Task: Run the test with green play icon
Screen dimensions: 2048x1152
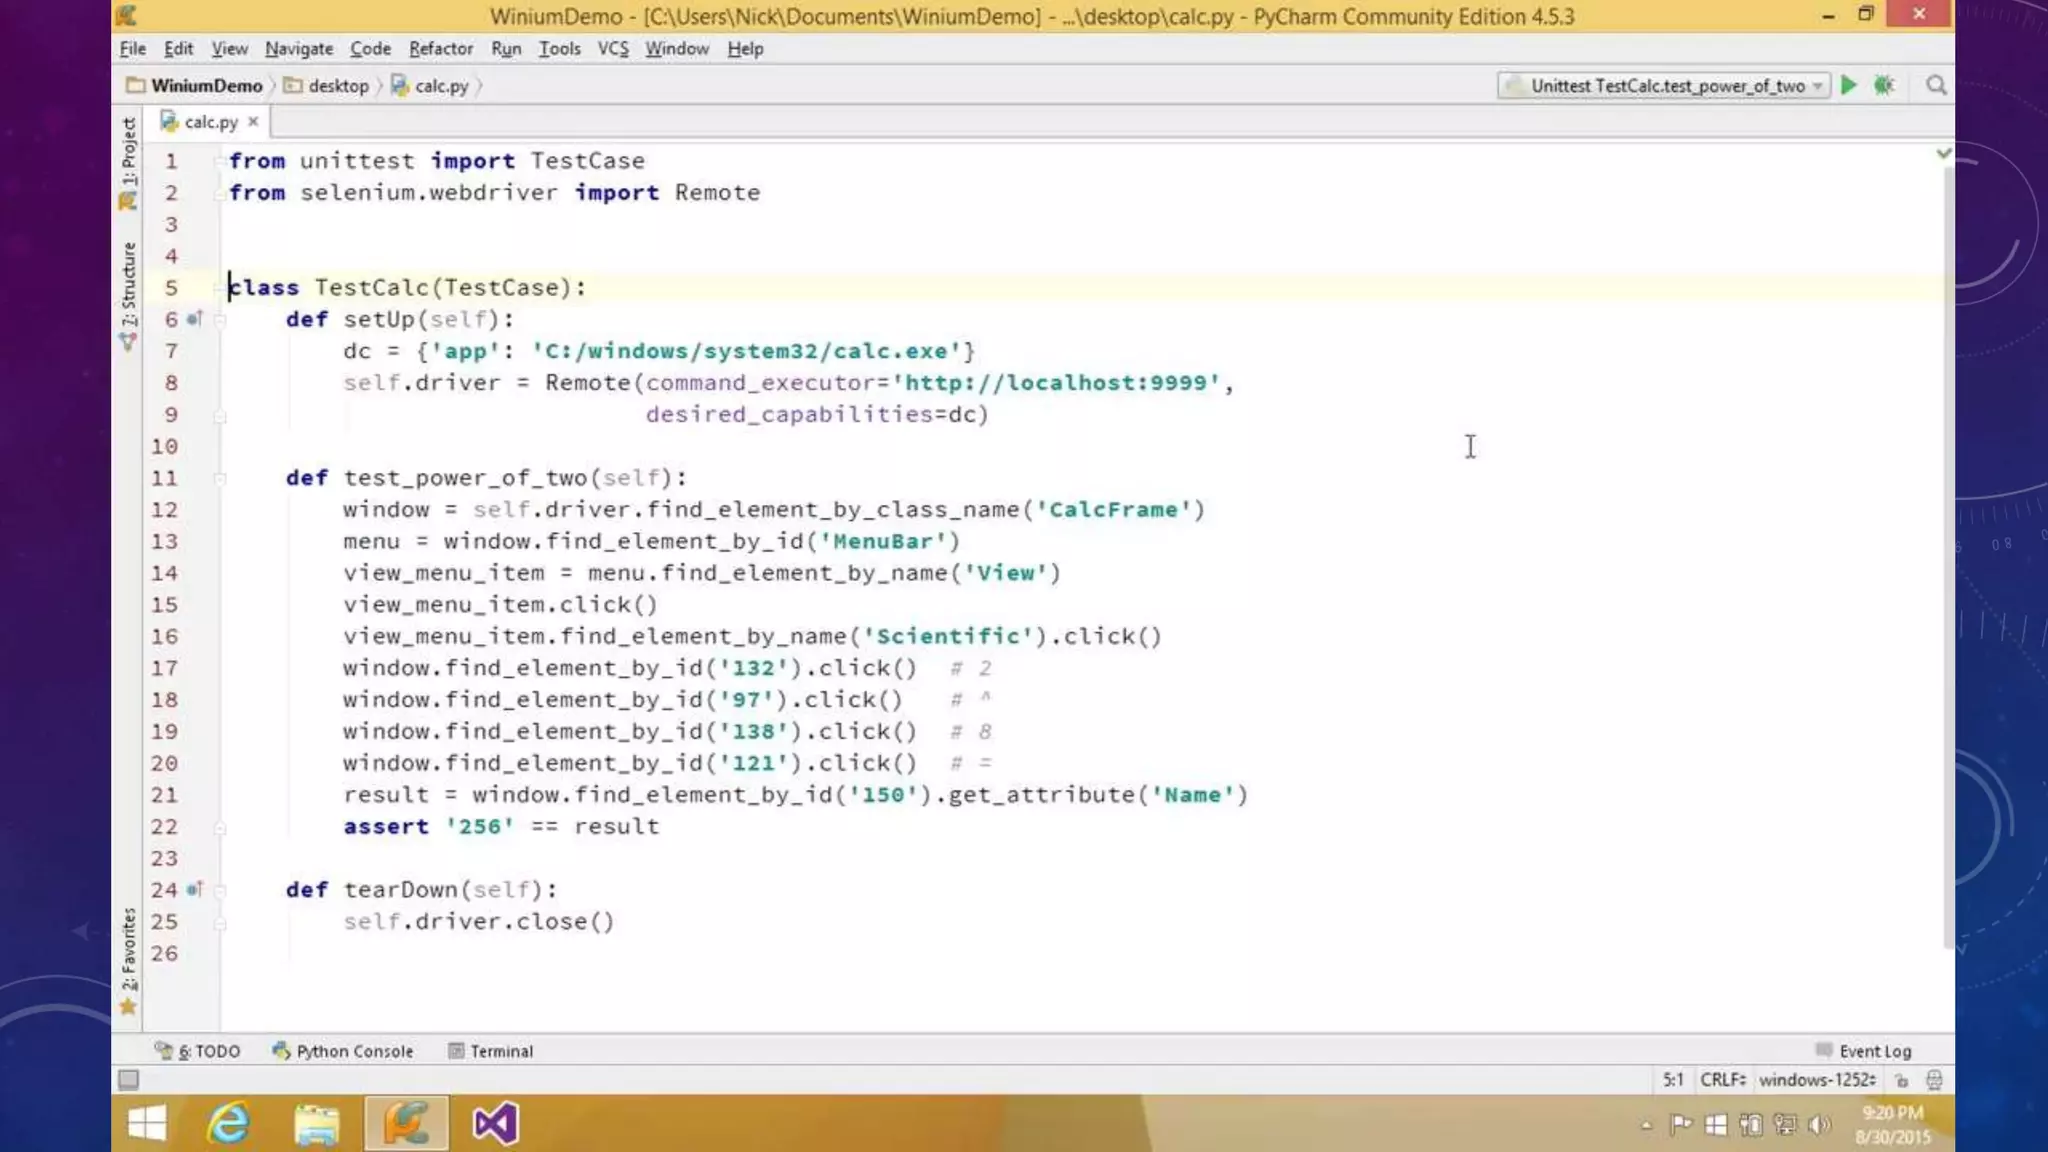Action: [1848, 86]
